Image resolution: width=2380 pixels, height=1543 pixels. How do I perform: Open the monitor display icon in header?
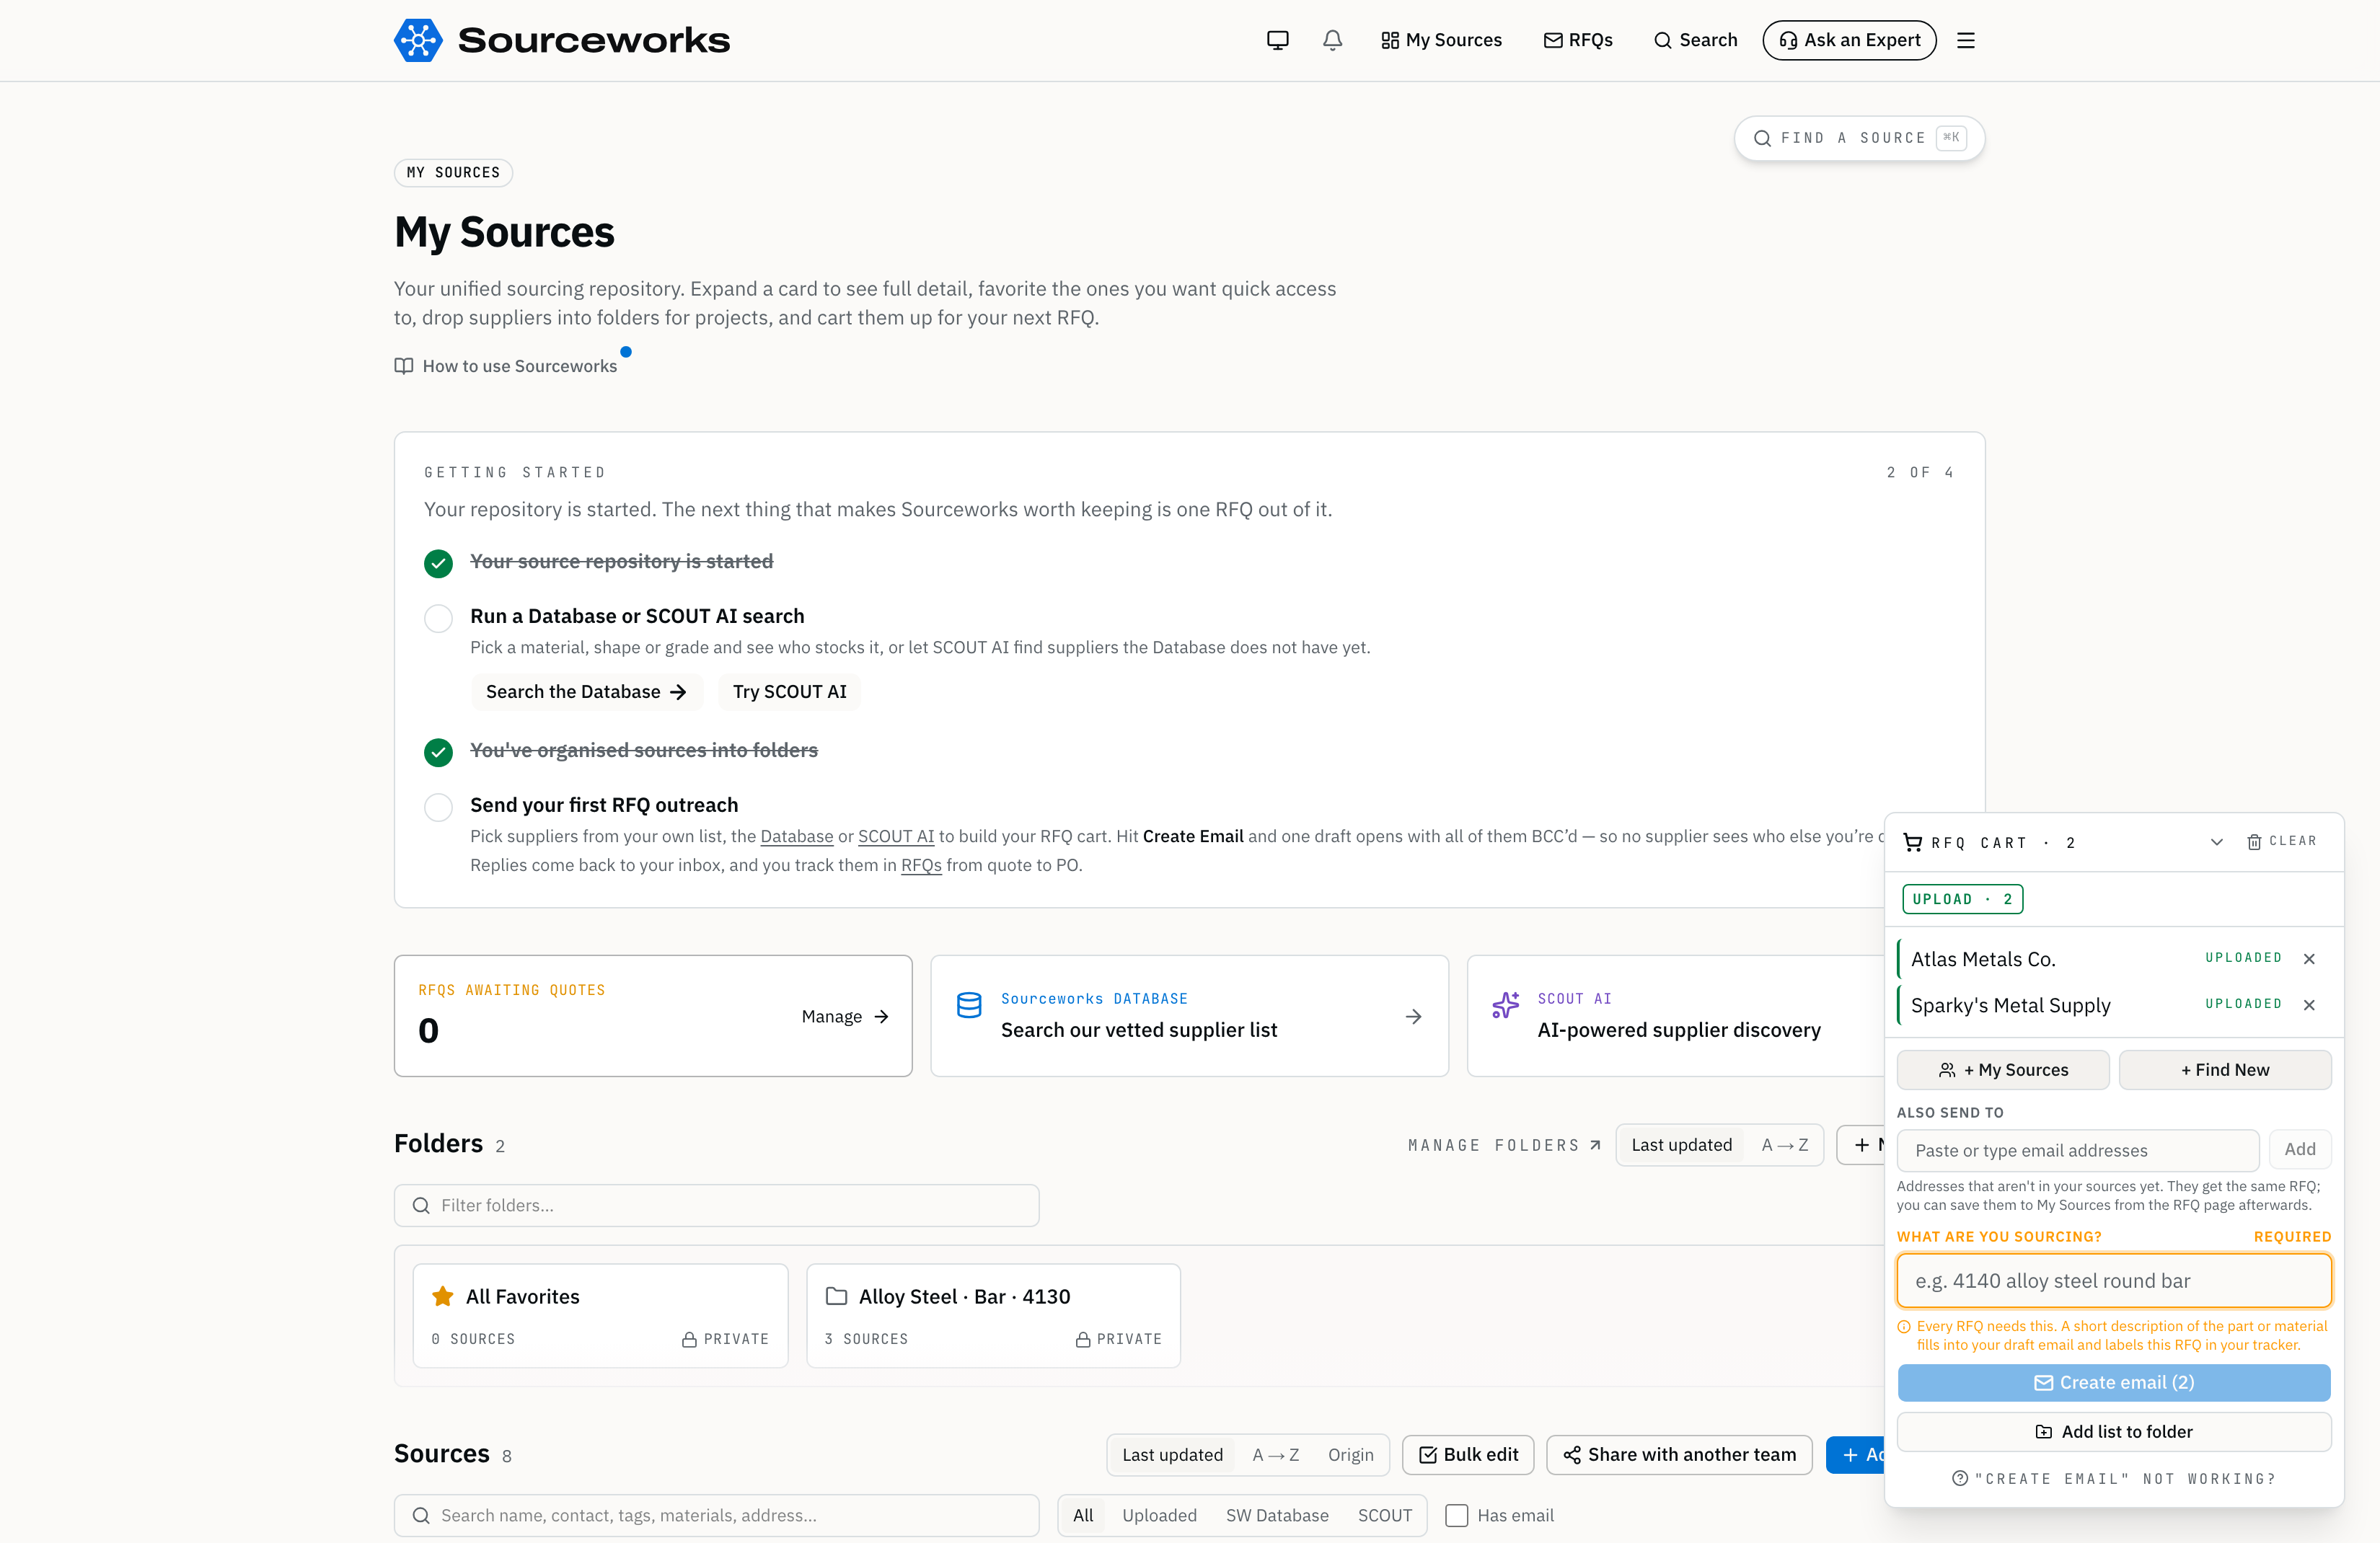[x=1277, y=40]
